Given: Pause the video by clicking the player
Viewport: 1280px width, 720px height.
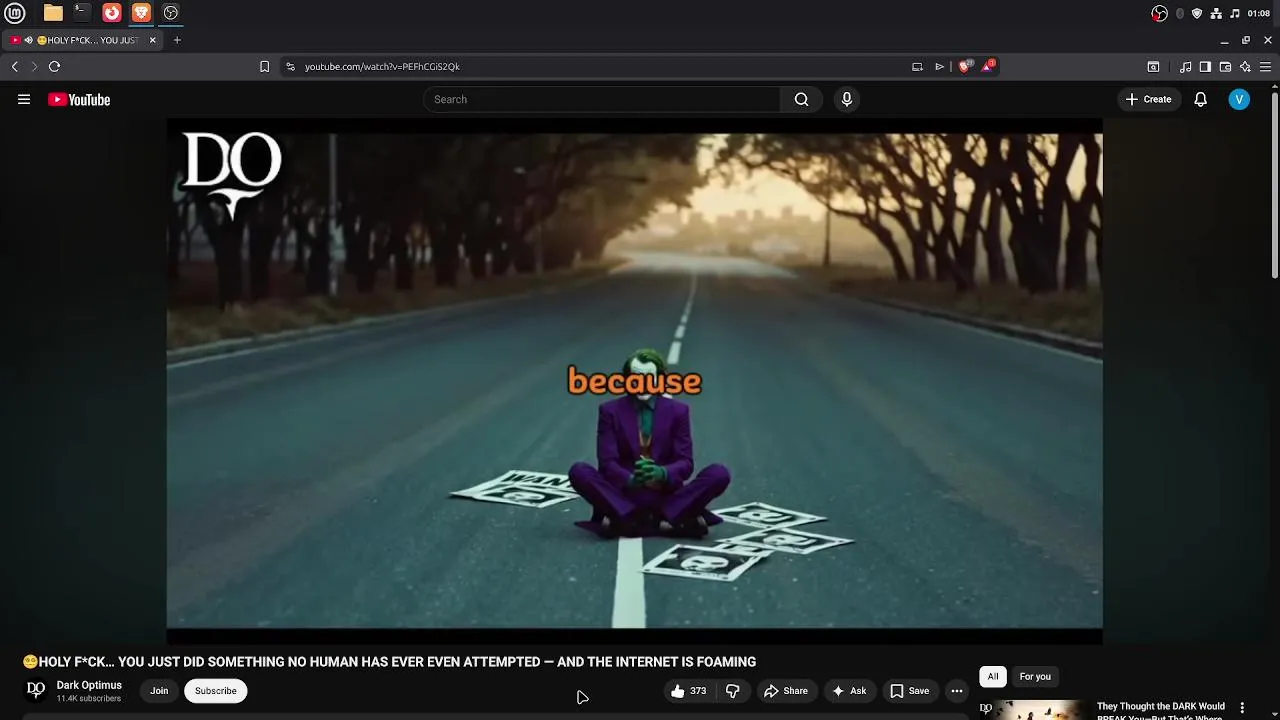Looking at the screenshot, I should click(634, 380).
